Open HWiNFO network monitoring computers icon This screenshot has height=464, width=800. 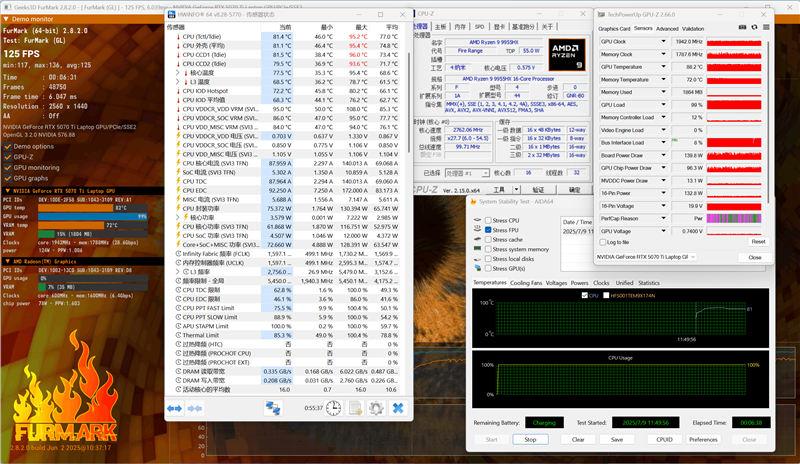(x=273, y=408)
